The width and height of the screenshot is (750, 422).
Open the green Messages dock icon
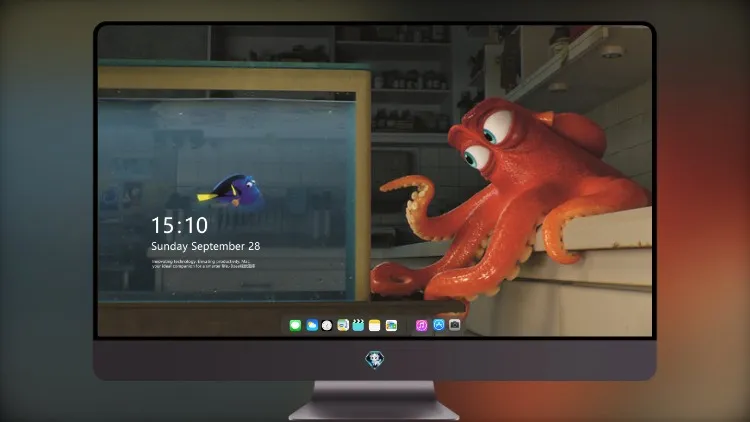(x=295, y=325)
